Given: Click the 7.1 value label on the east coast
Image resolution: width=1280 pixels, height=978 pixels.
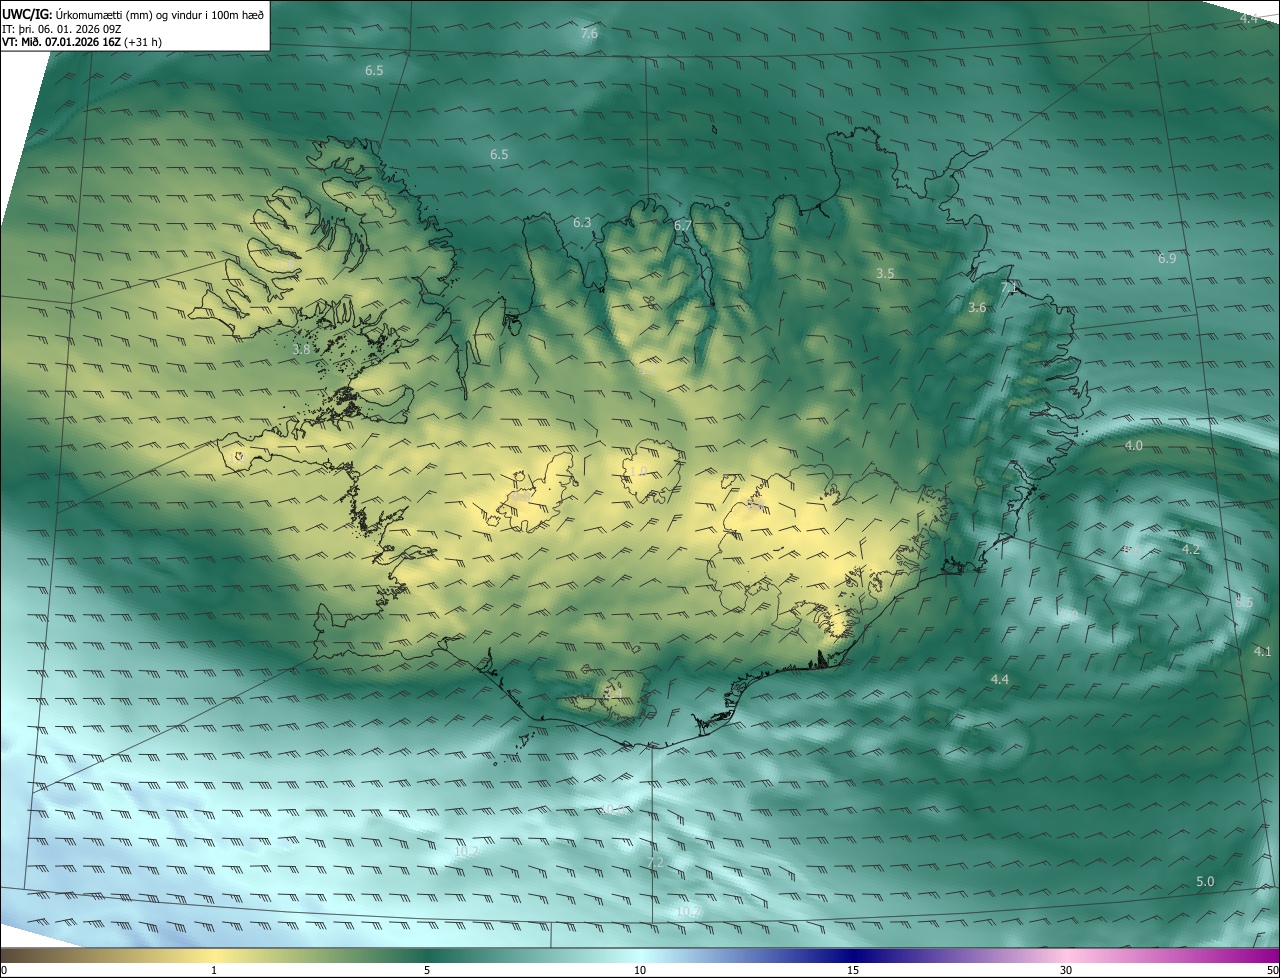Looking at the screenshot, I should (1009, 288).
